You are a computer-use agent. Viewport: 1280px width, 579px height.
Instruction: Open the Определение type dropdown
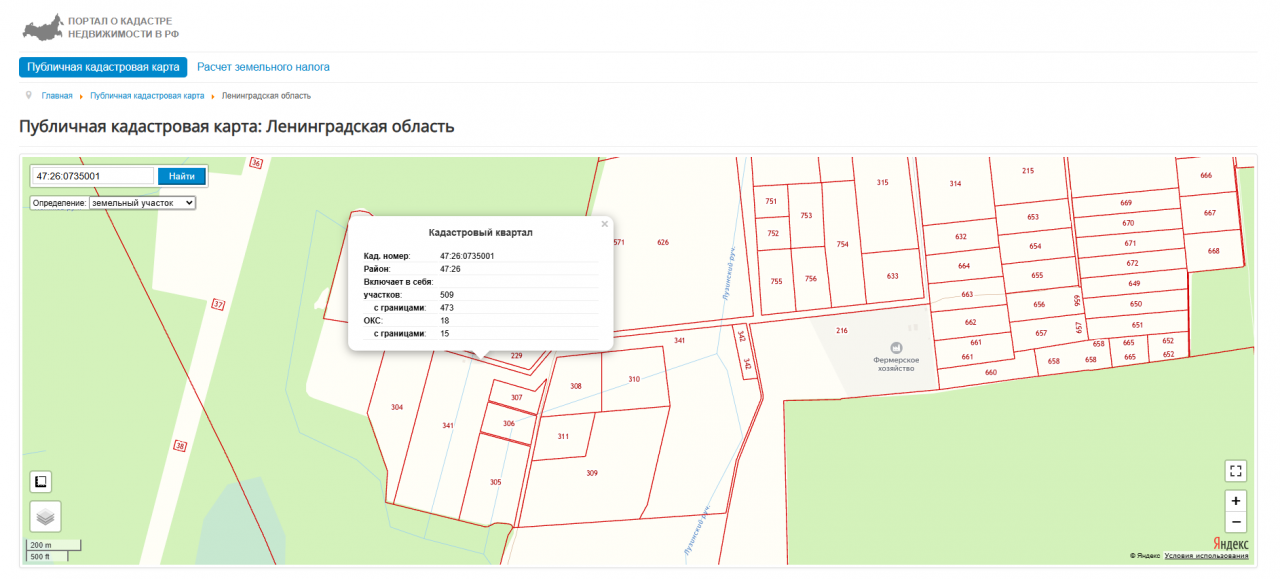[x=142, y=203]
